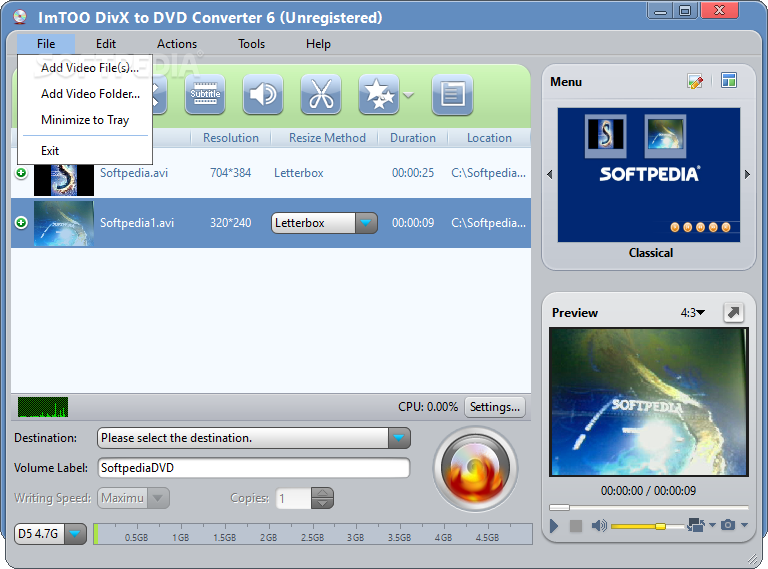Open the File menu
The image size is (768, 569).
(46, 44)
